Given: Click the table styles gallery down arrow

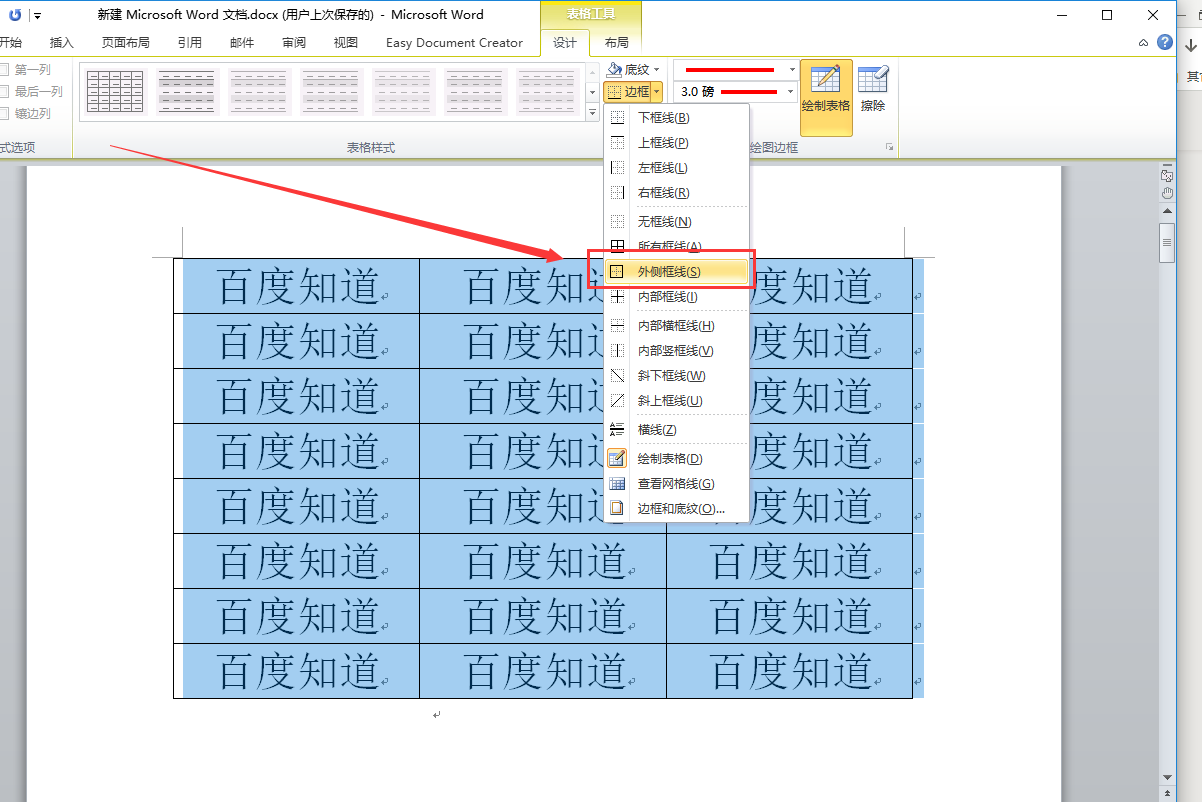Looking at the screenshot, I should [593, 92].
